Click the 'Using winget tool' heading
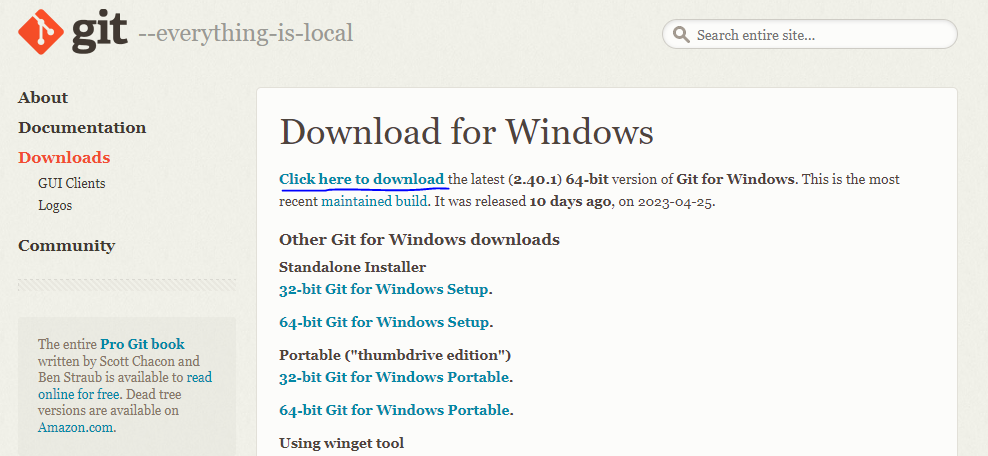This screenshot has width=988, height=456. coord(342,443)
